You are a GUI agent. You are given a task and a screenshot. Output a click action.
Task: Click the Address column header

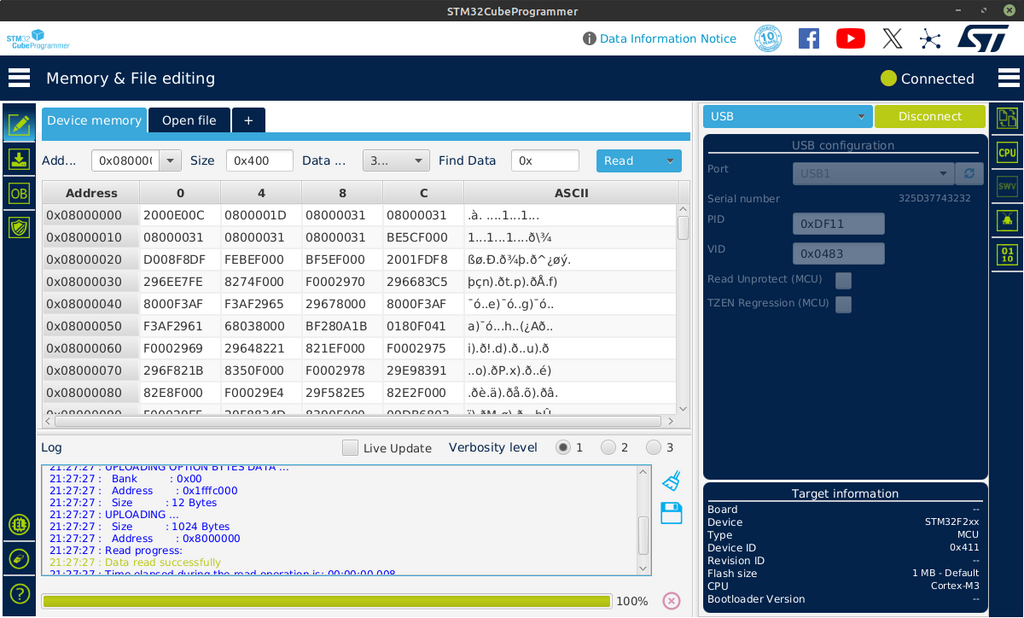91,193
